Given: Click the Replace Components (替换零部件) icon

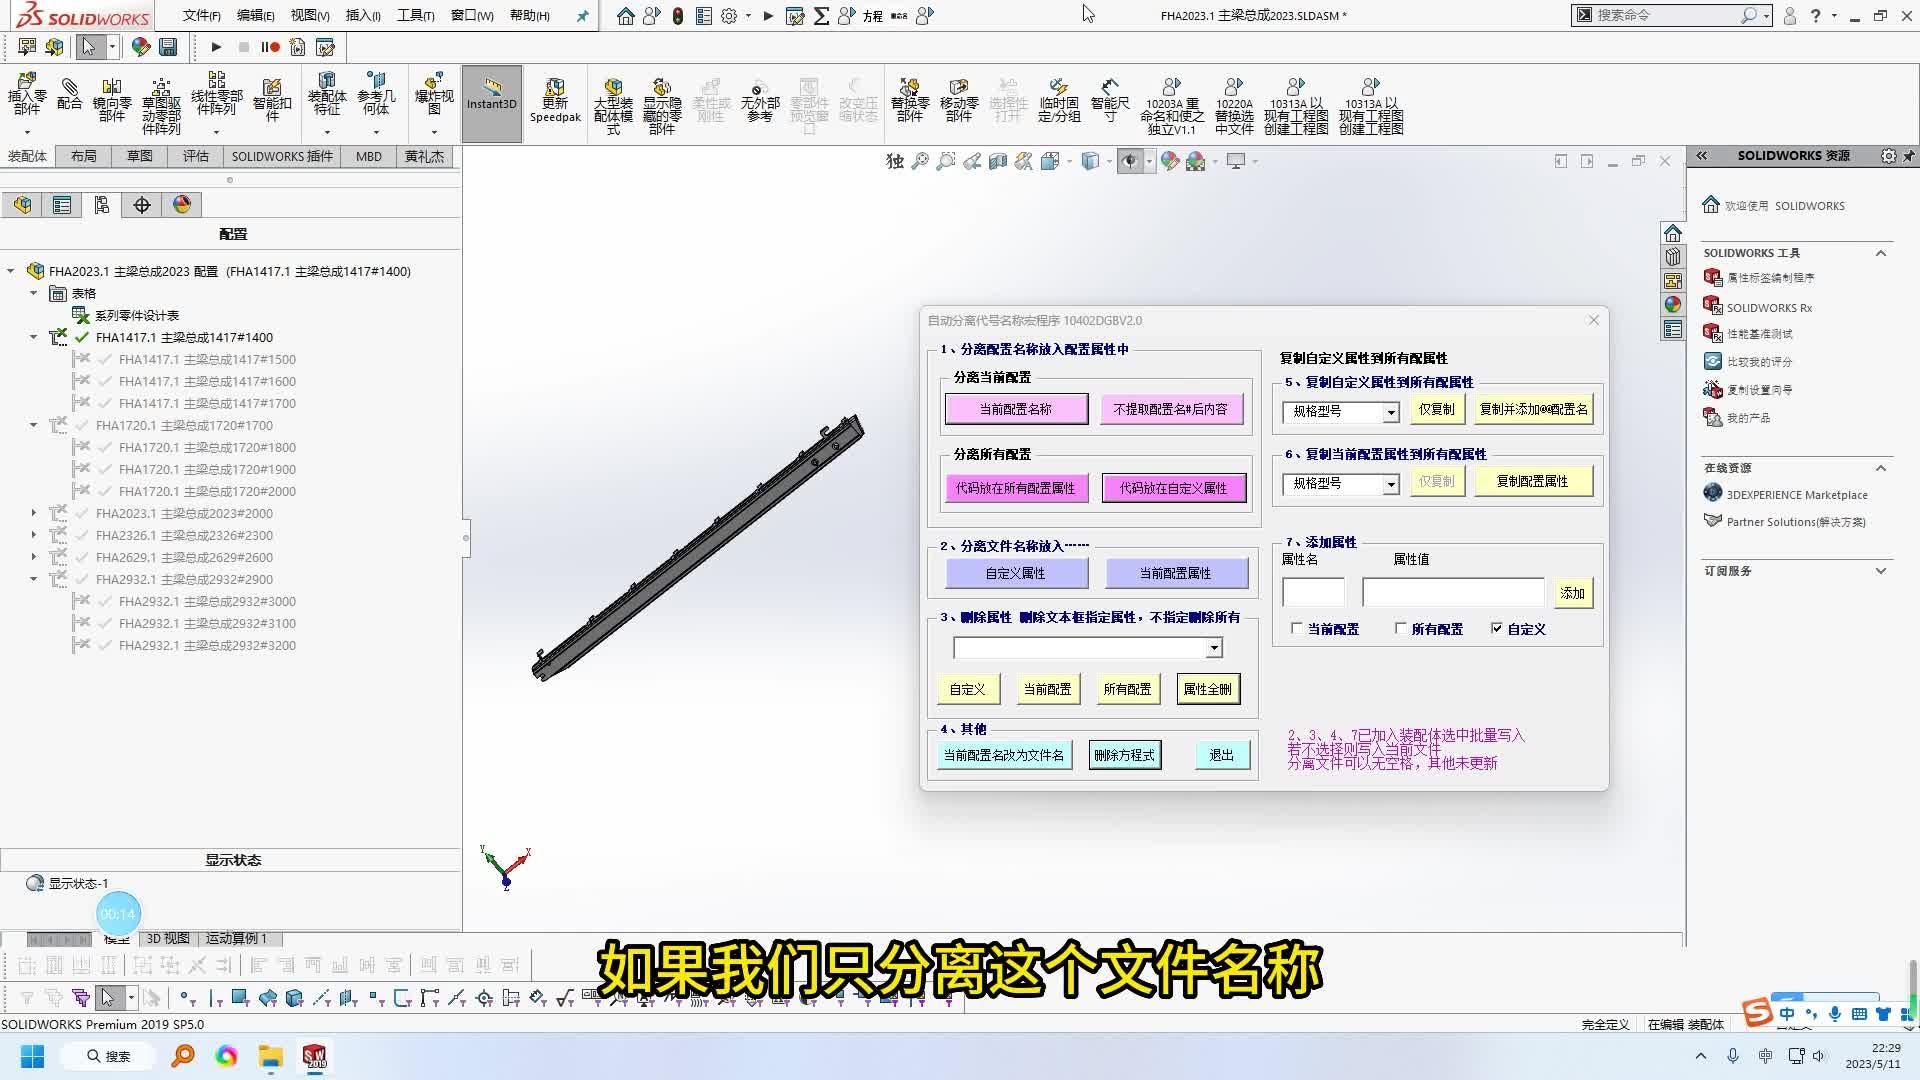Looking at the screenshot, I should pos(910,100).
